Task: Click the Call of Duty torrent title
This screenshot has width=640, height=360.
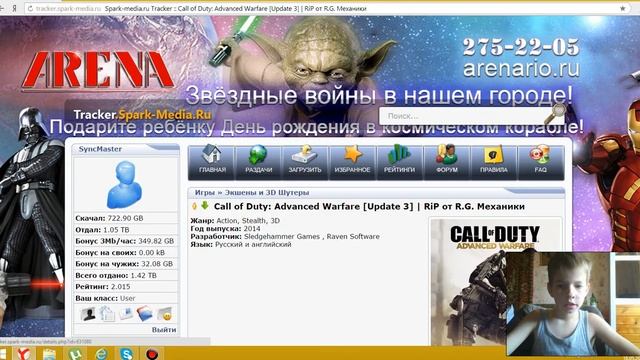Action: click(x=369, y=207)
